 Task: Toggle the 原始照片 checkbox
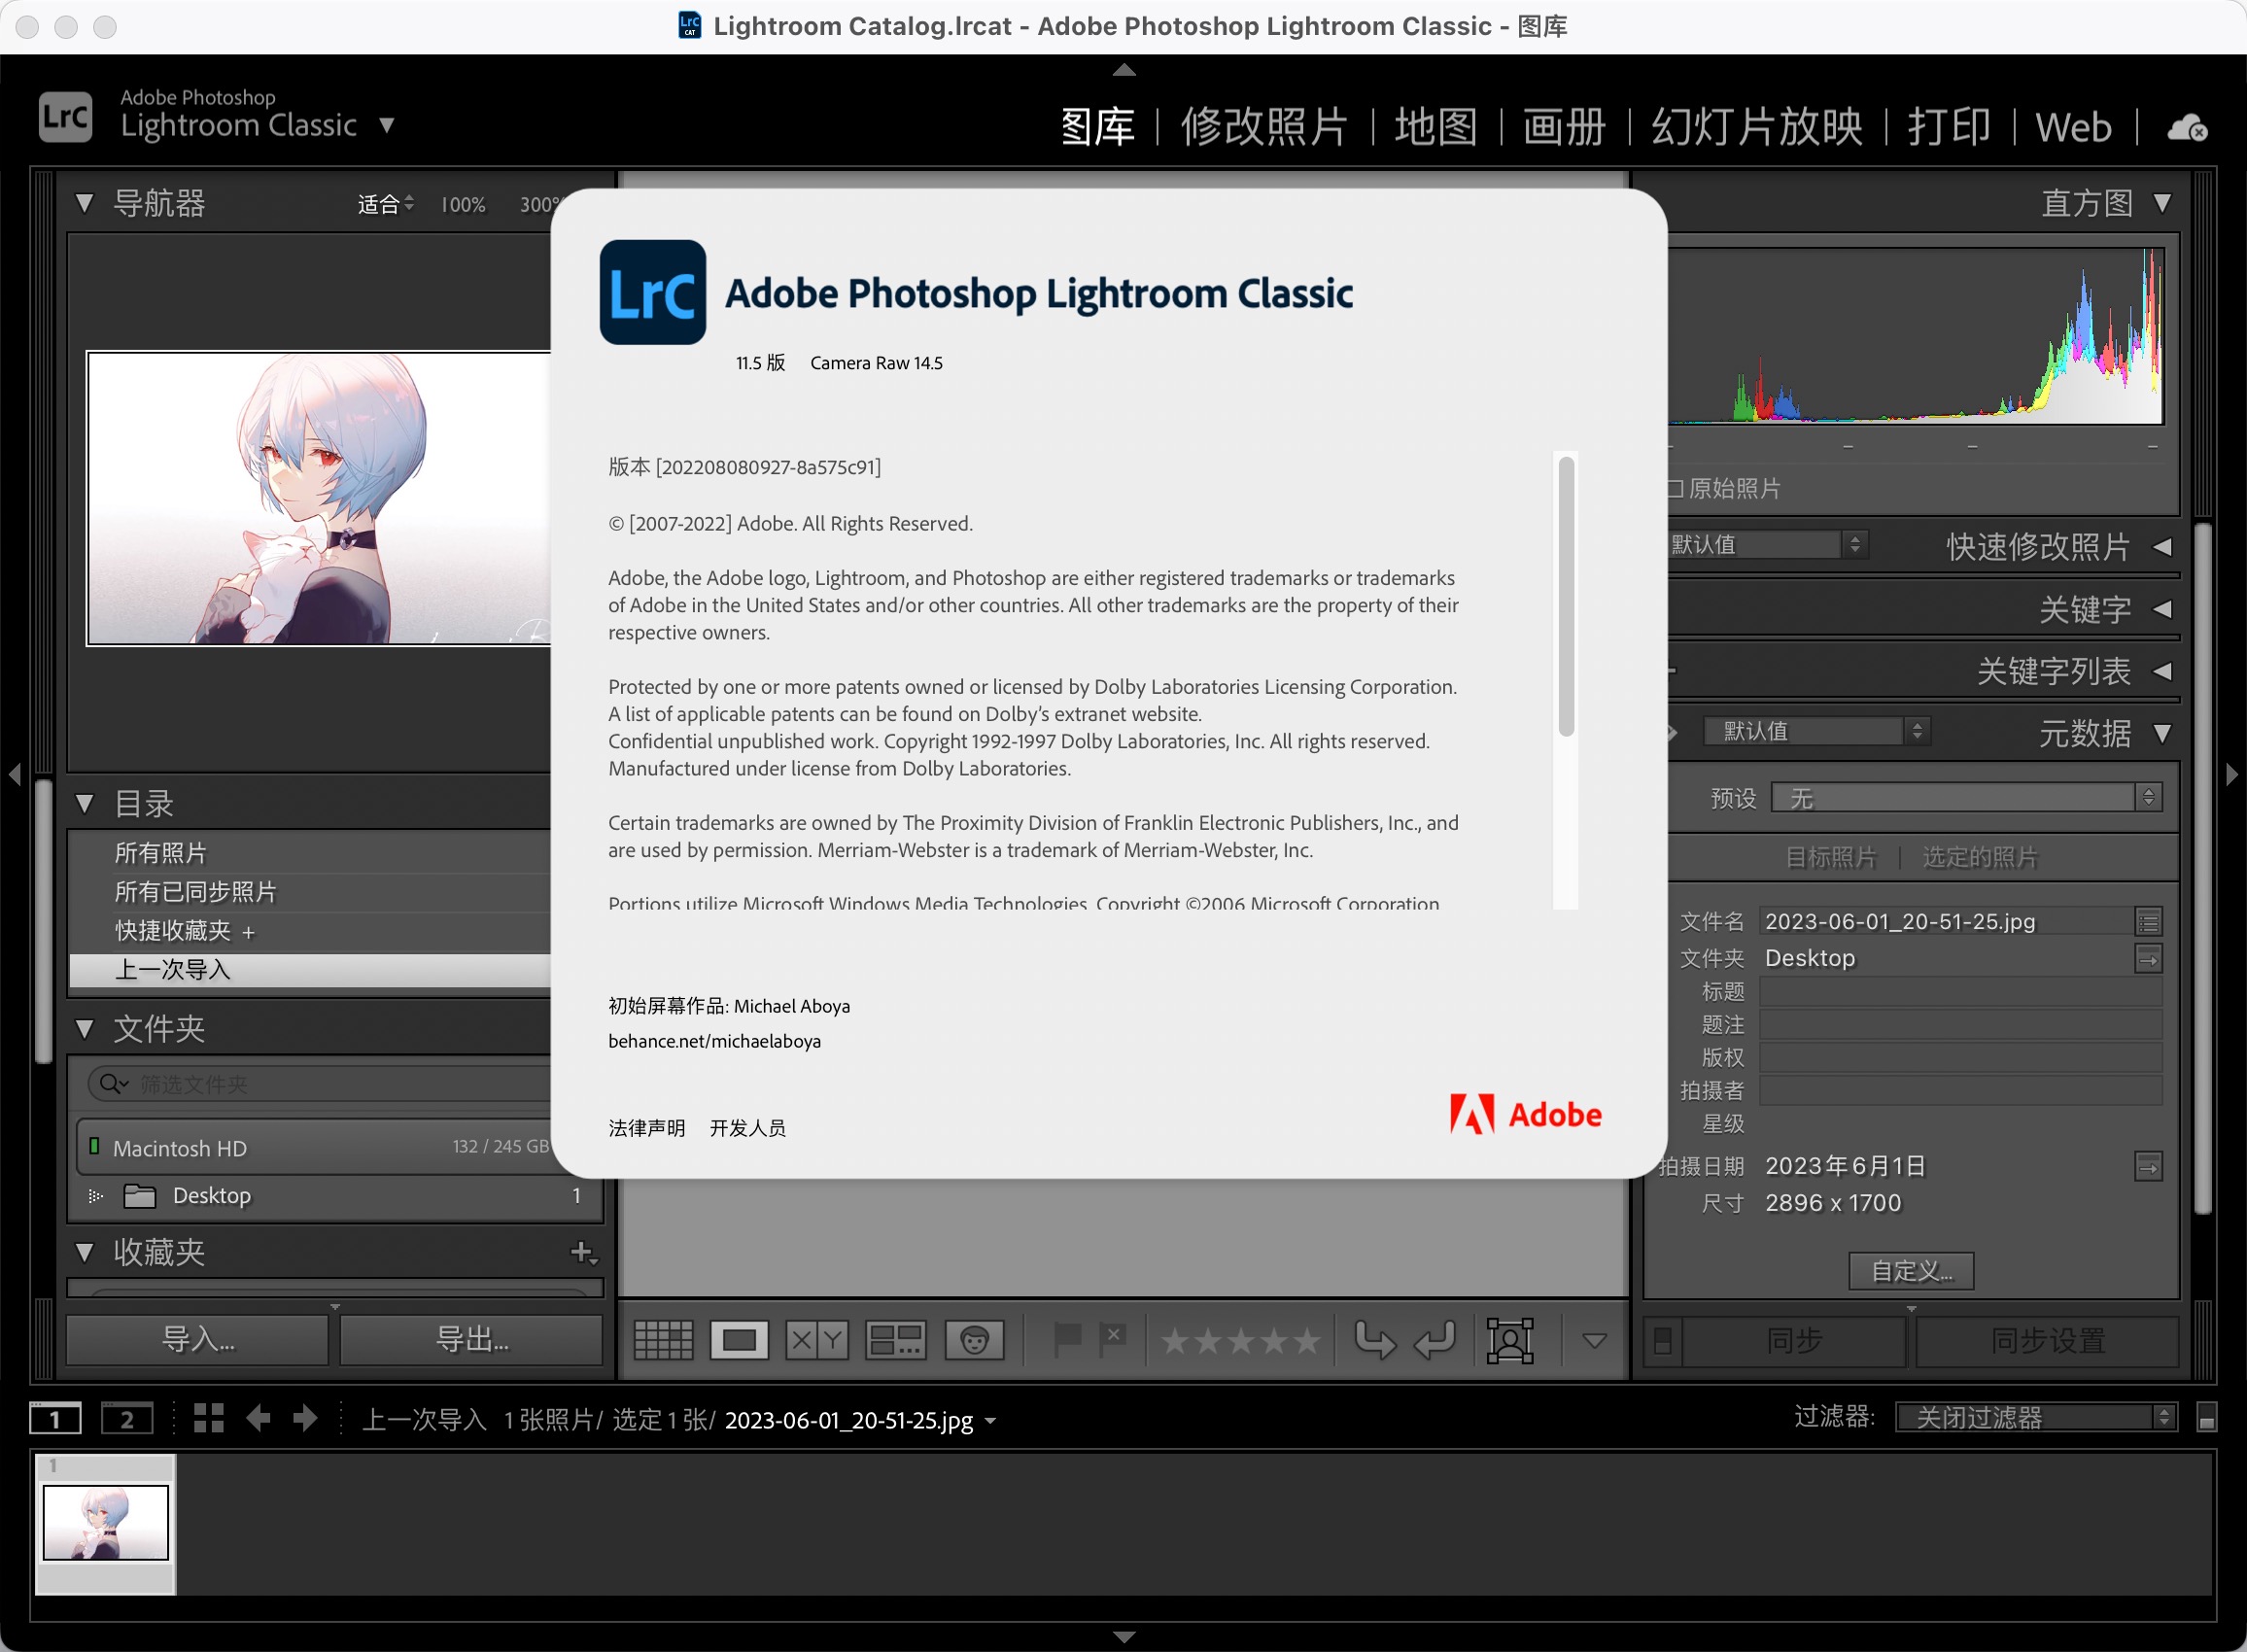pyautogui.click(x=1674, y=489)
